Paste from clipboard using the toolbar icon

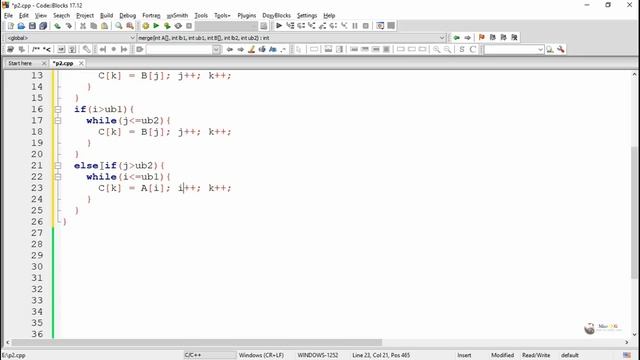(104, 26)
